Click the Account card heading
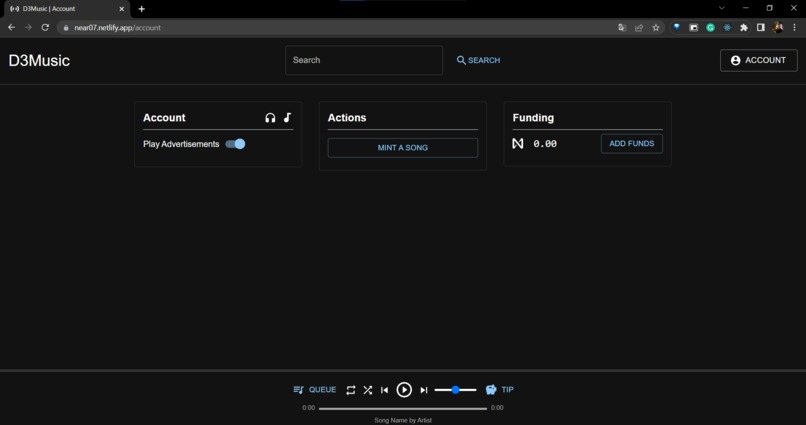The height and width of the screenshot is (425, 806). (164, 118)
